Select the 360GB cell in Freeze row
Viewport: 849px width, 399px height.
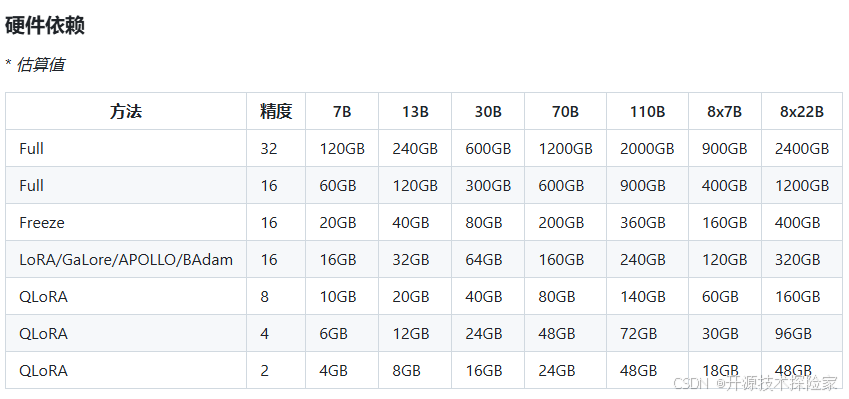tap(643, 223)
